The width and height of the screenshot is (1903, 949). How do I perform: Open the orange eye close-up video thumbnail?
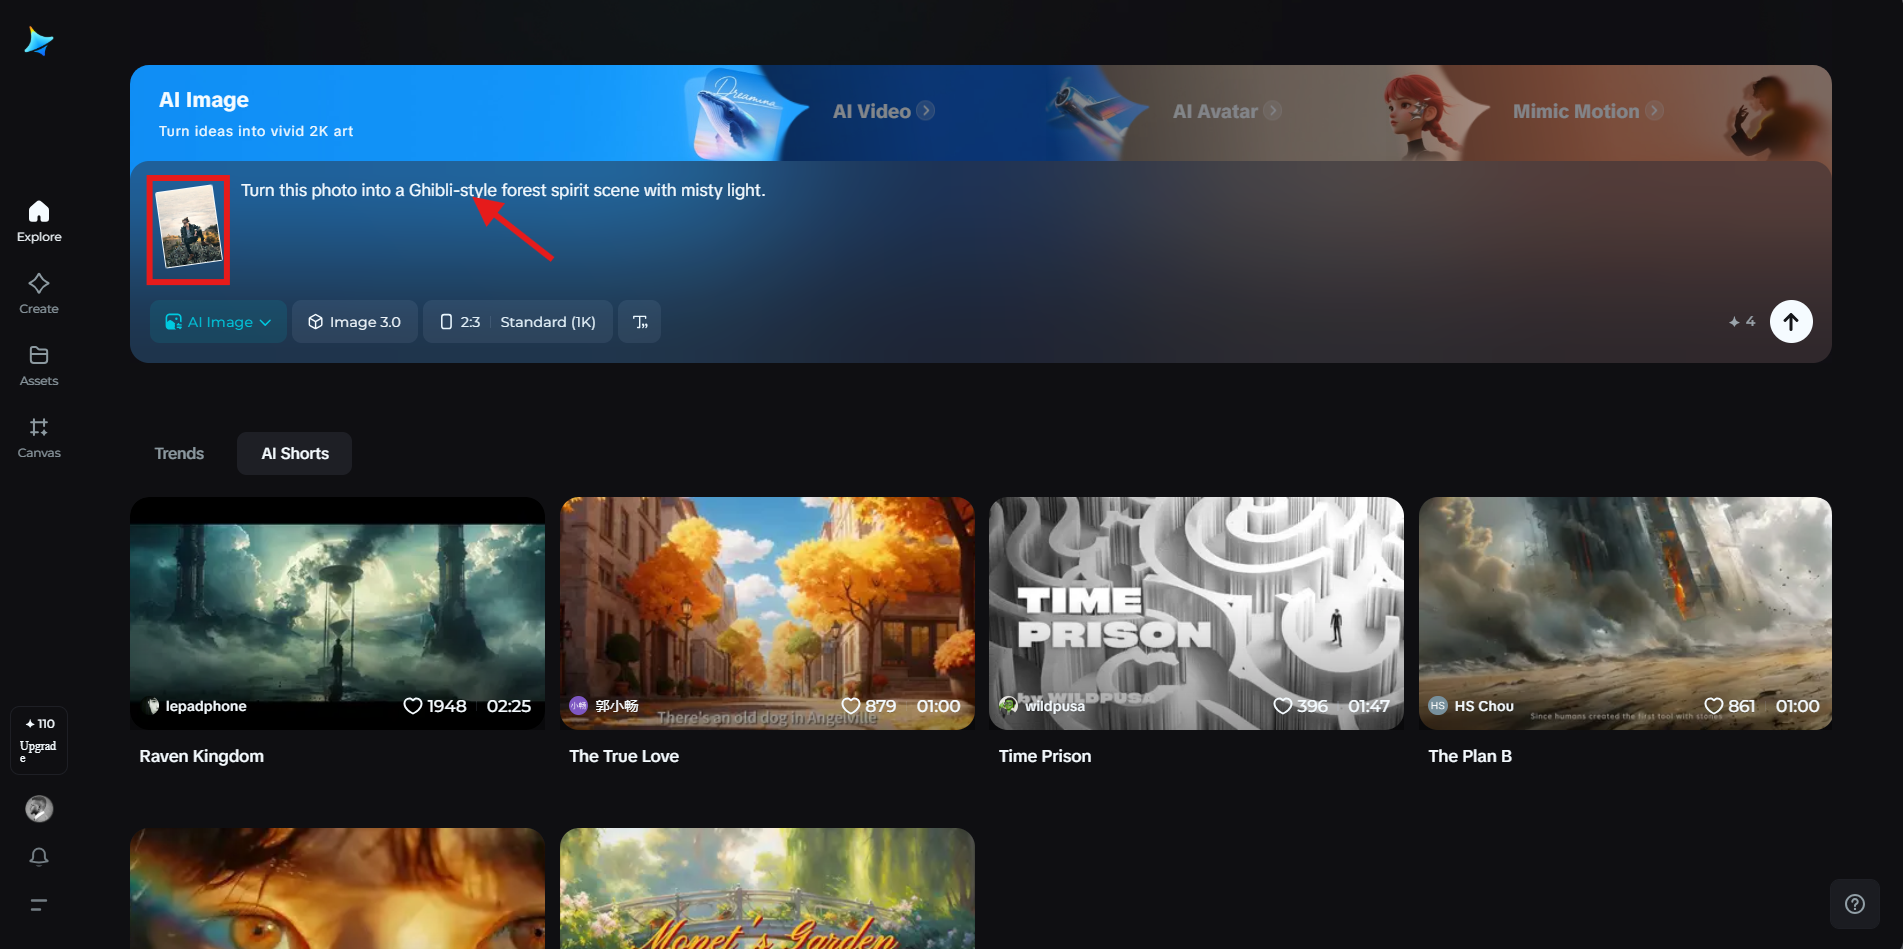338,888
